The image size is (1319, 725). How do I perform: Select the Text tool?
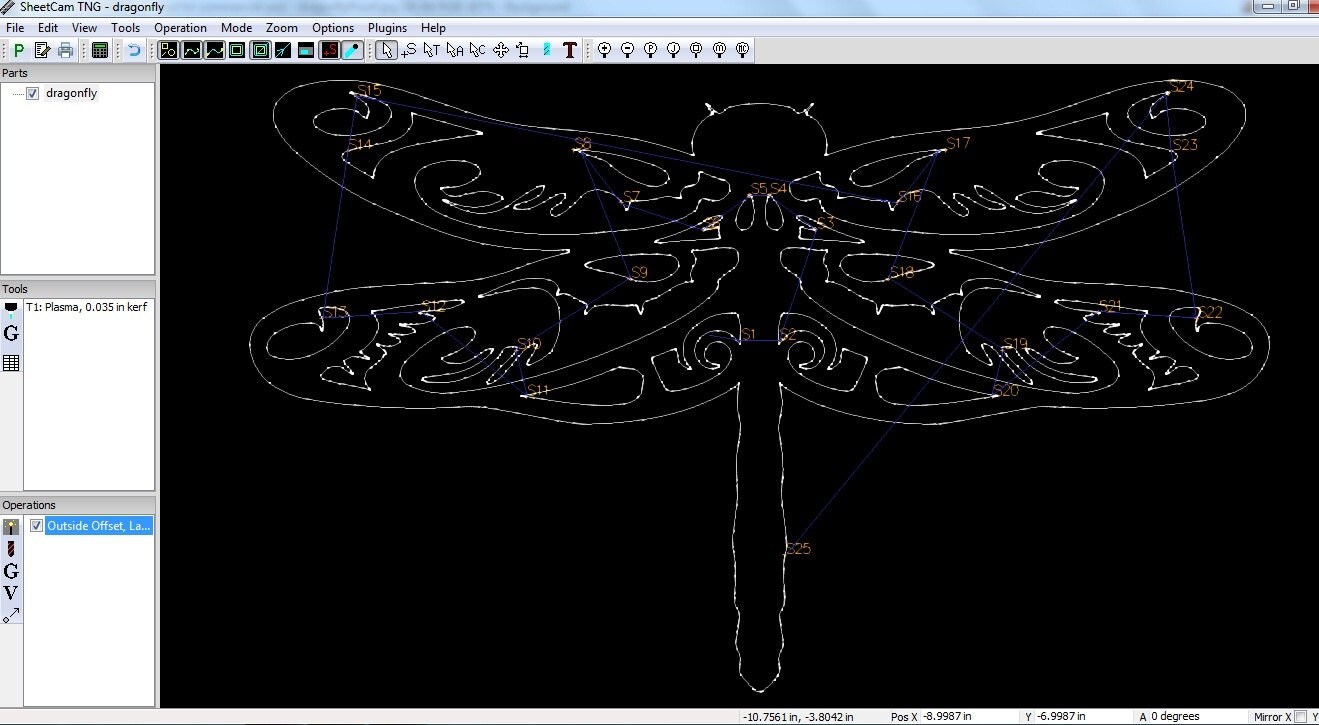point(569,50)
